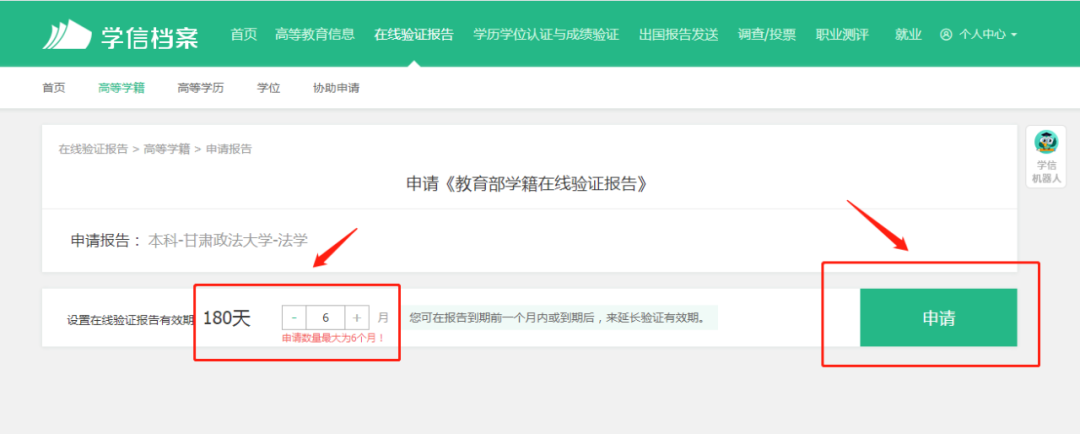The width and height of the screenshot is (1080, 434).
Task: Click the 申请报告 breadcrumb text
Action: pos(229,149)
